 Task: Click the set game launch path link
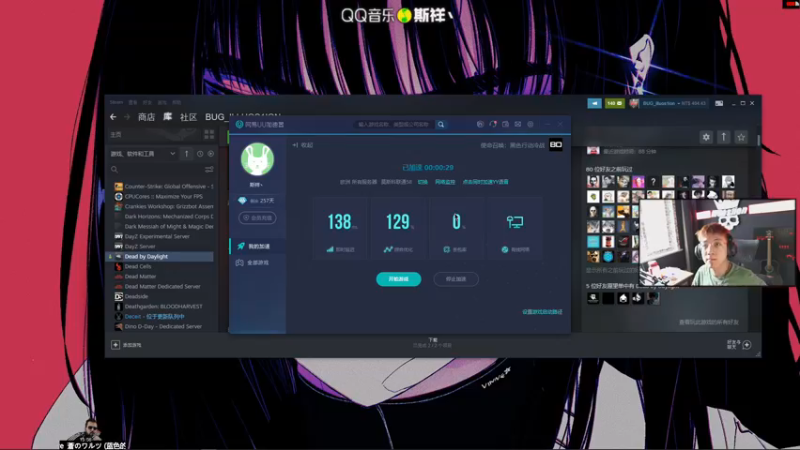tap(542, 312)
